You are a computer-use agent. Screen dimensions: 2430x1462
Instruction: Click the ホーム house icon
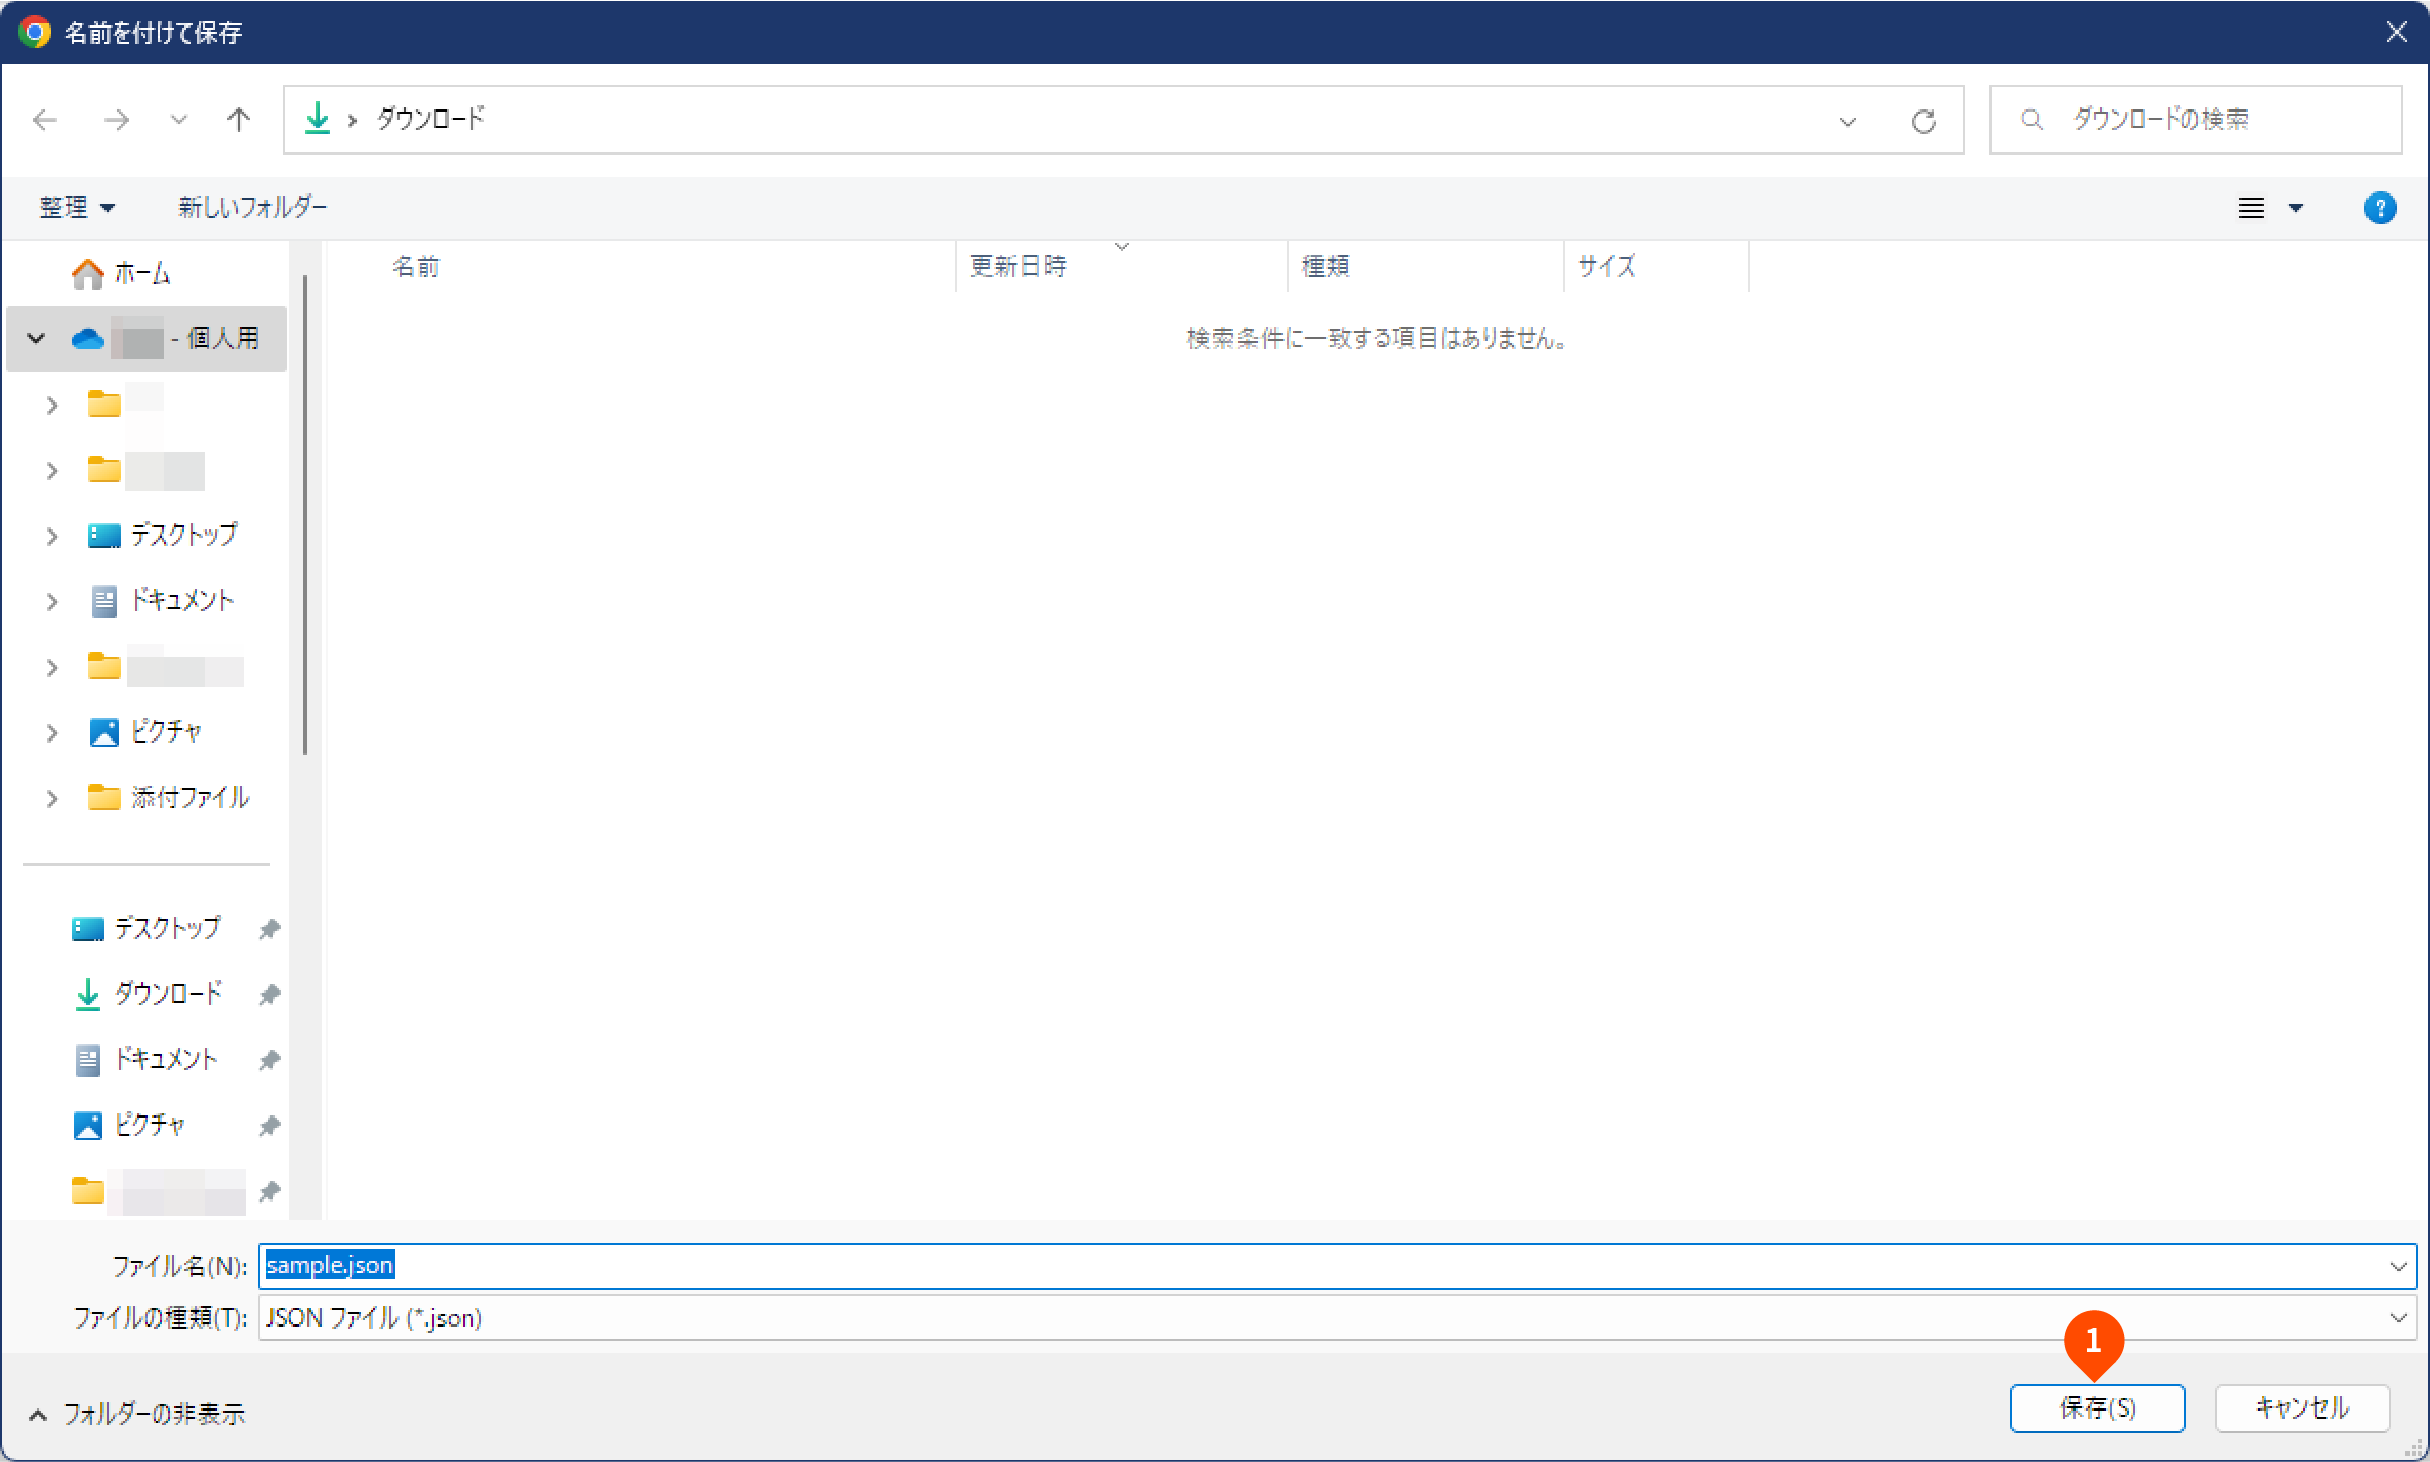coord(88,273)
